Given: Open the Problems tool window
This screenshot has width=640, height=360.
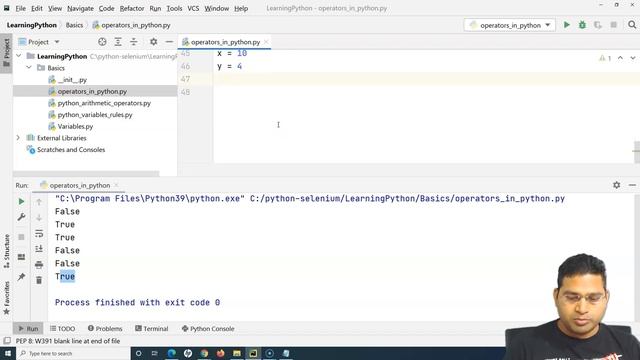Looking at the screenshot, I should (x=105, y=329).
